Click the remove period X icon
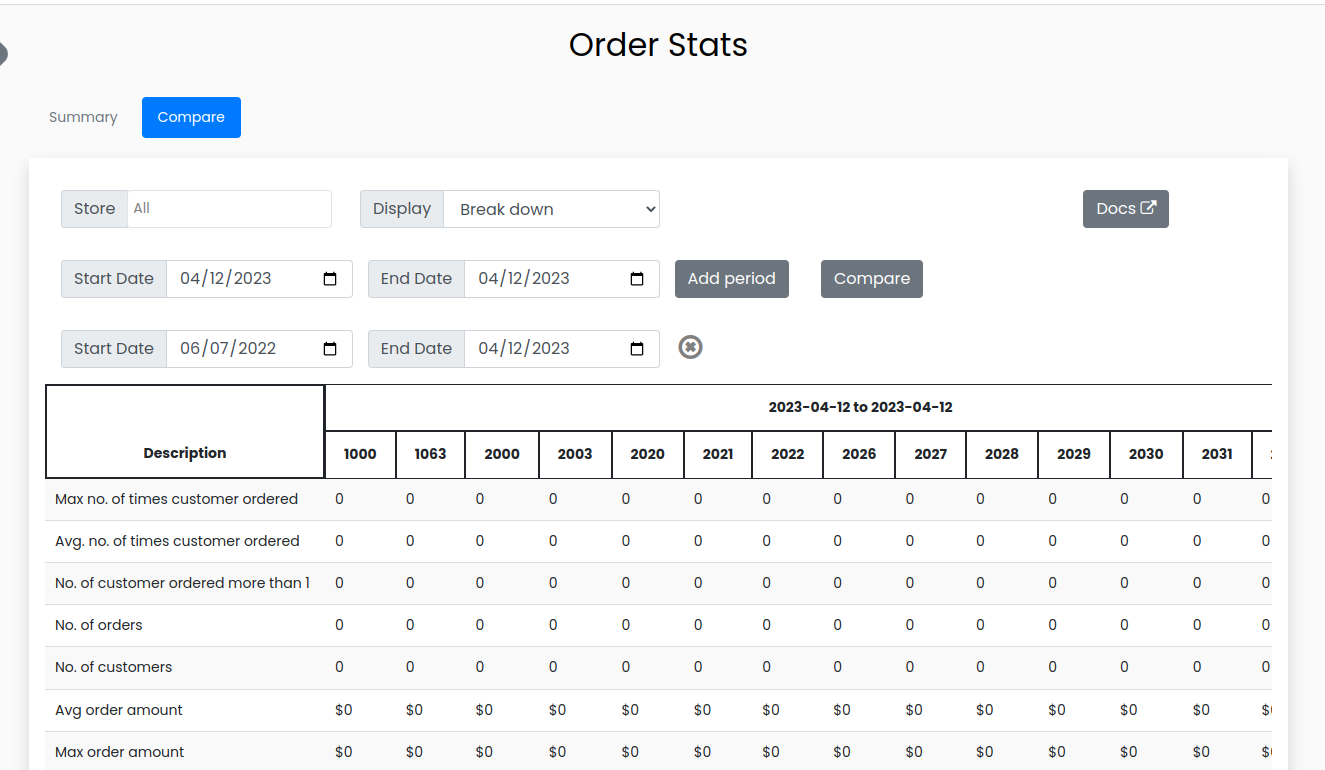Image resolution: width=1325 pixels, height=770 pixels. [690, 347]
